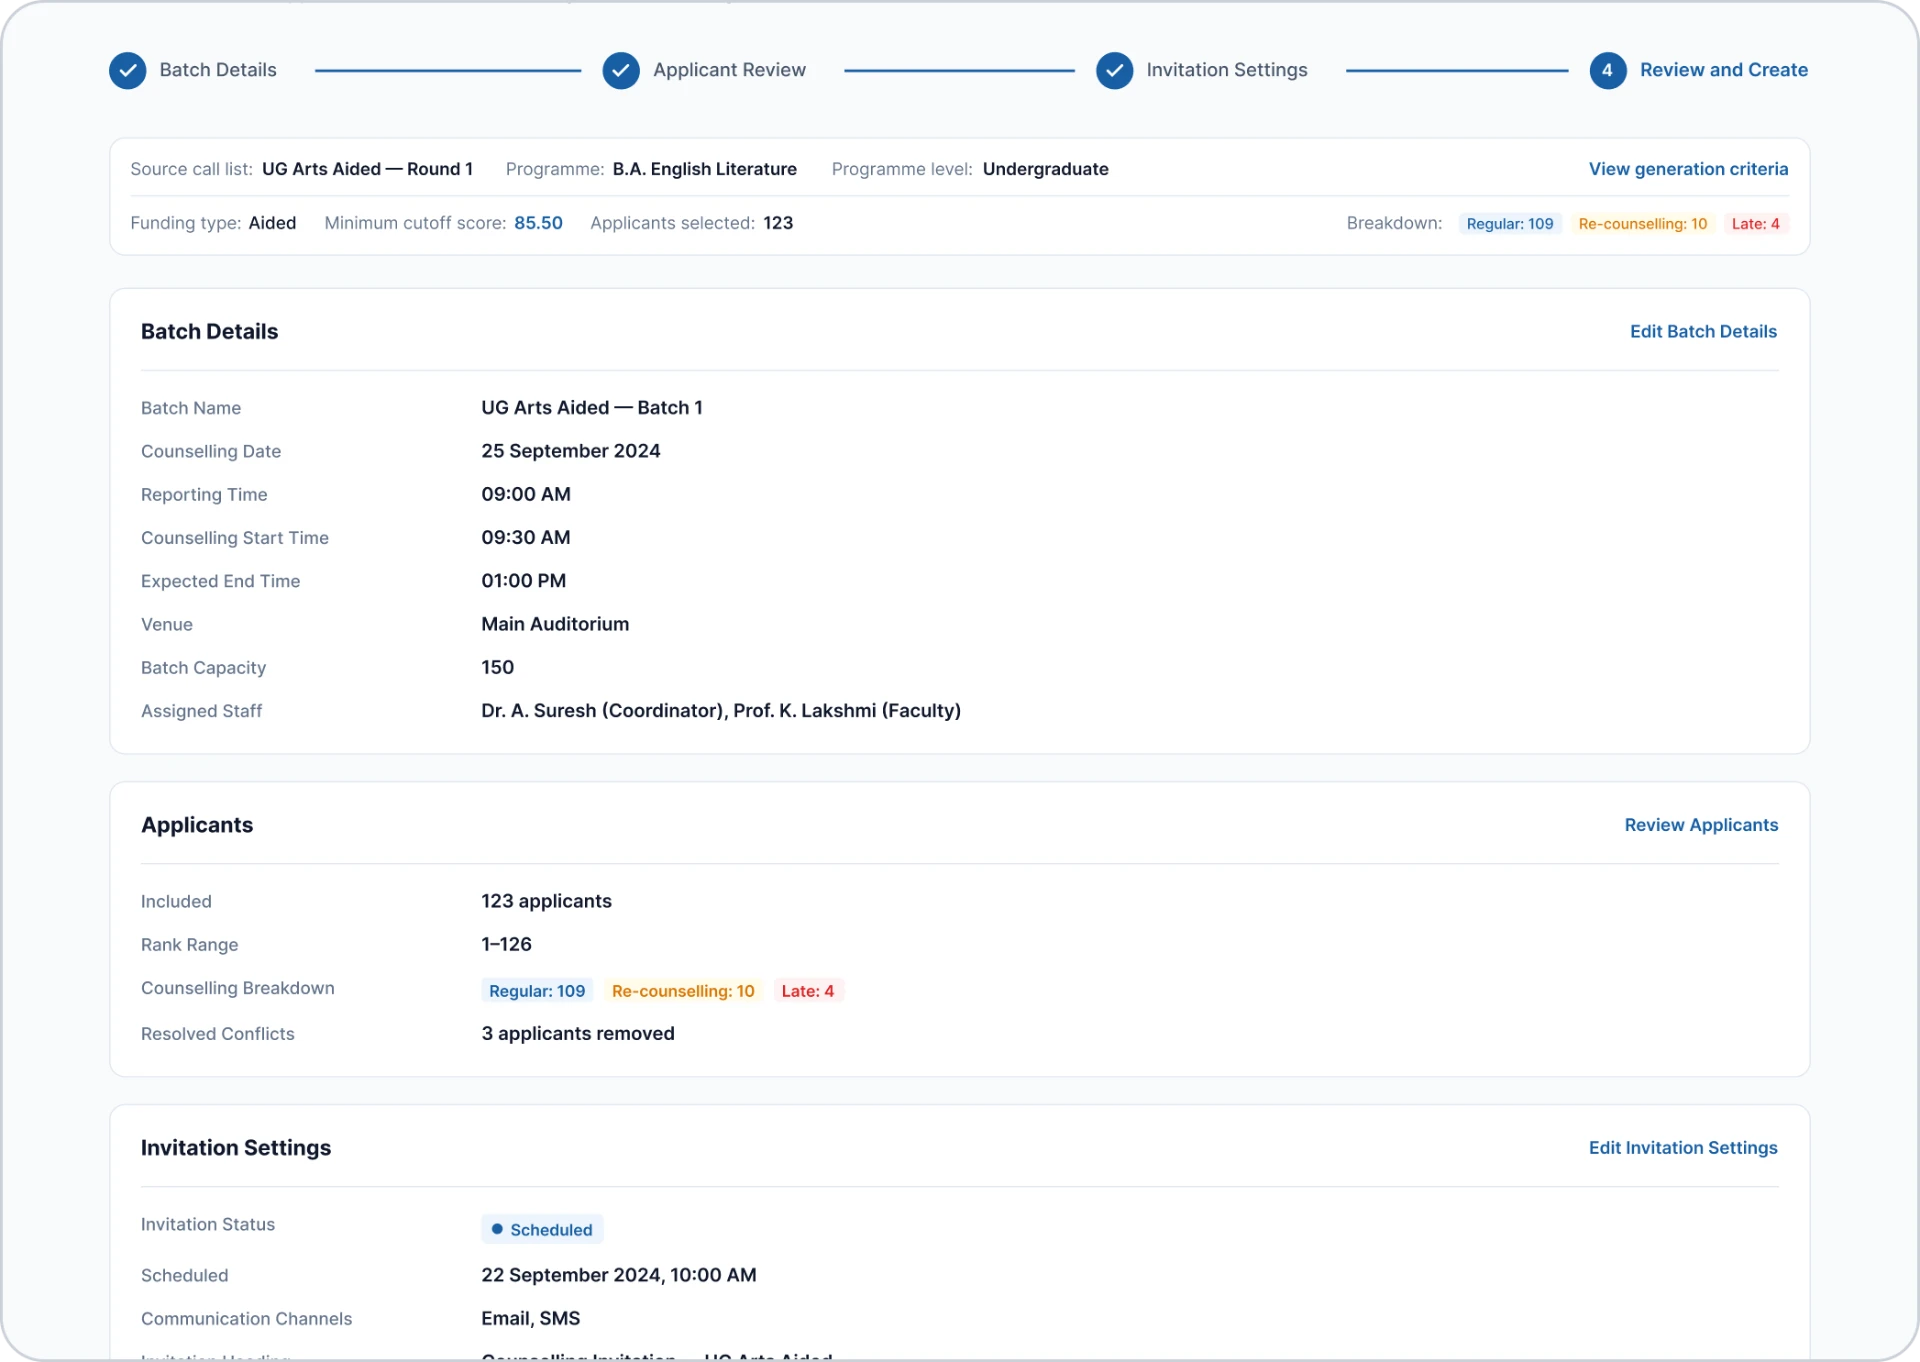Click the step 4 number circle
This screenshot has width=1920, height=1362.
(1607, 71)
